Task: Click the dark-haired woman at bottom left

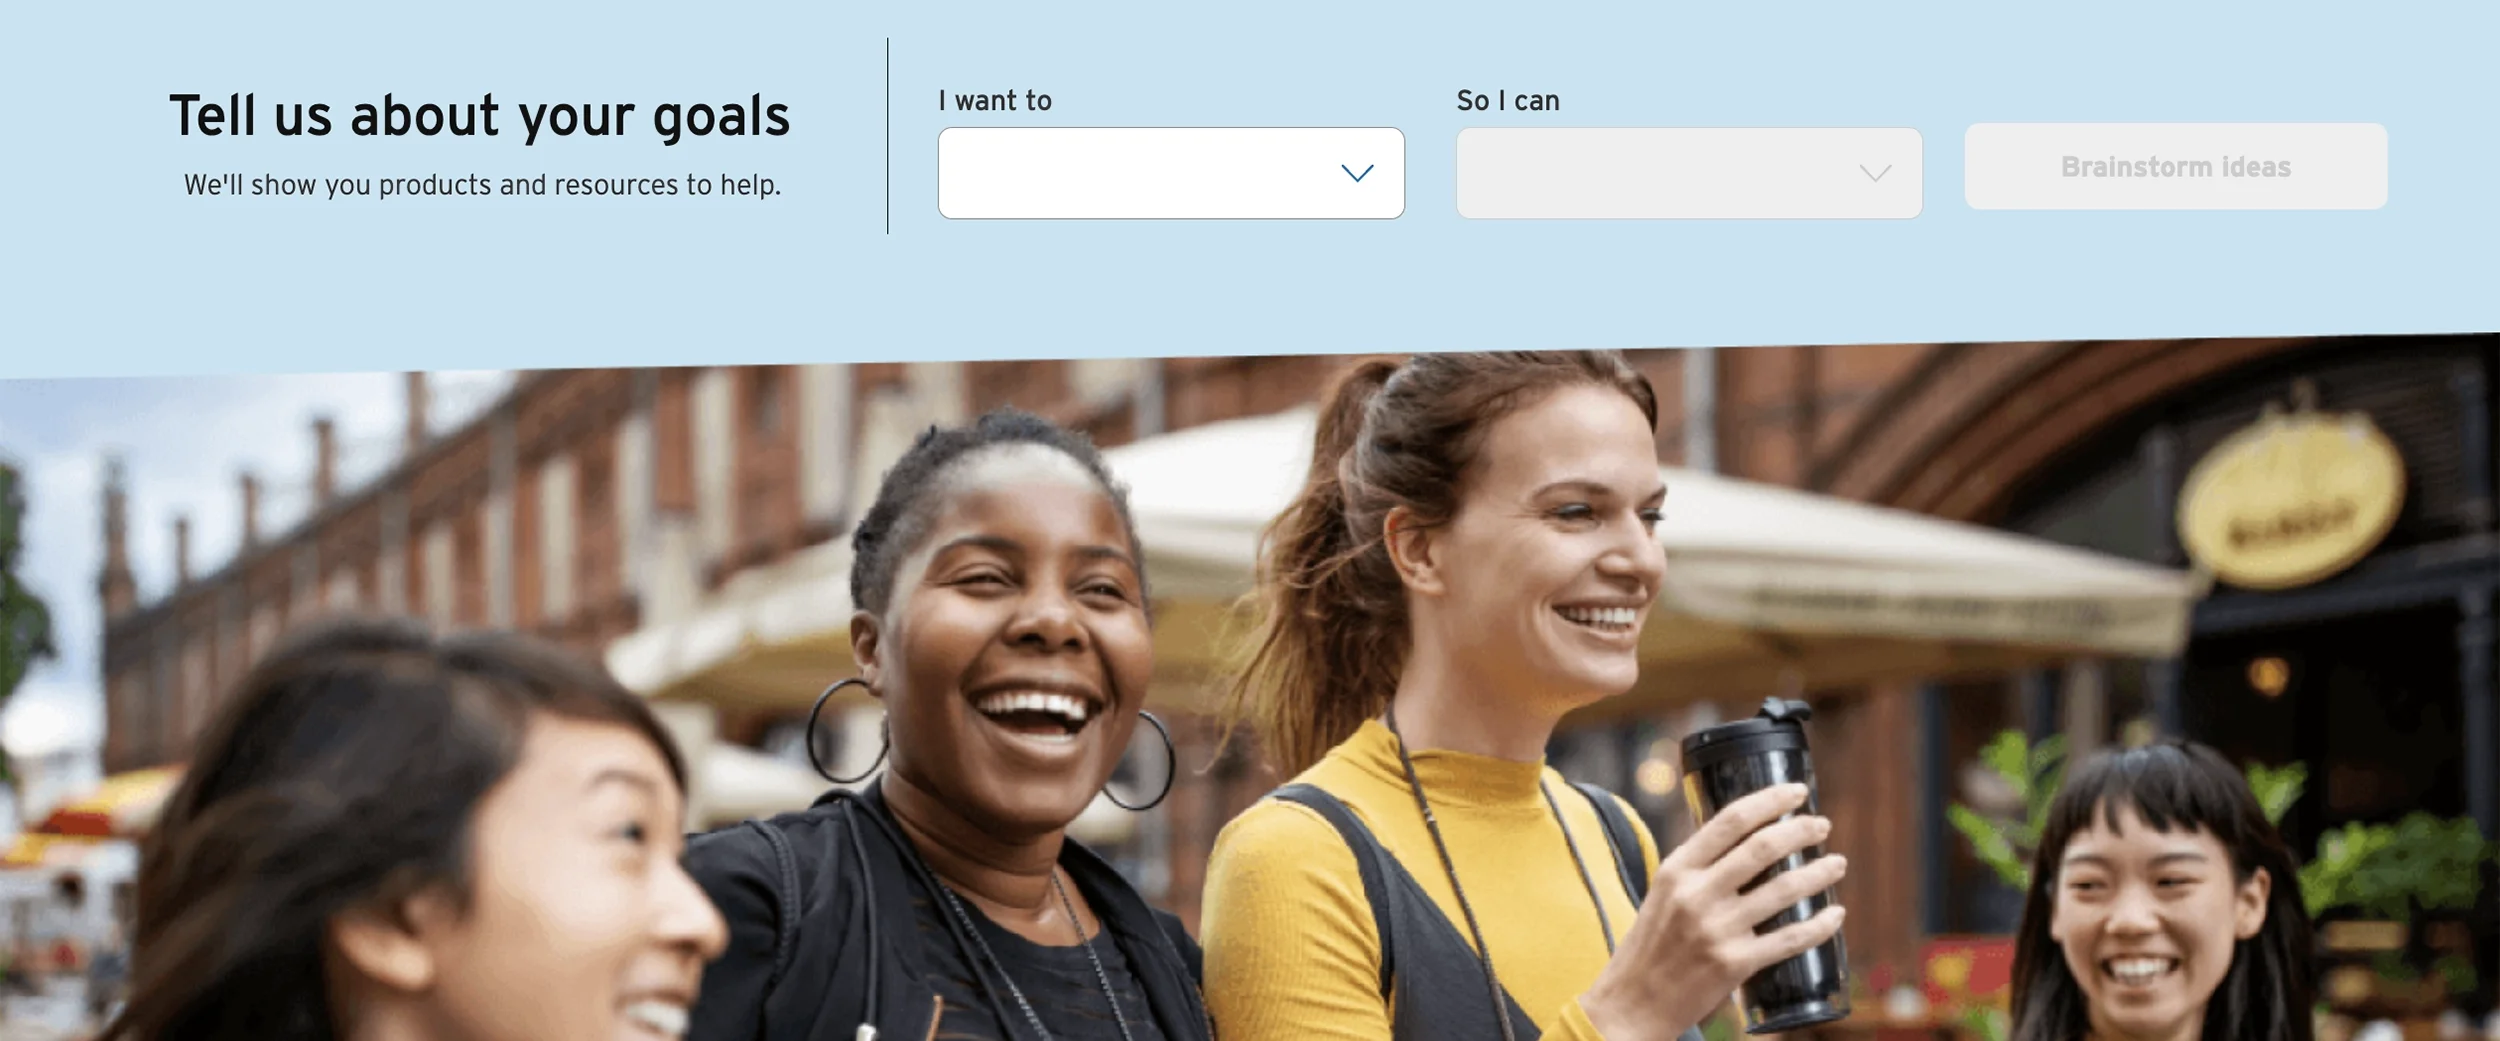Action: [420, 840]
